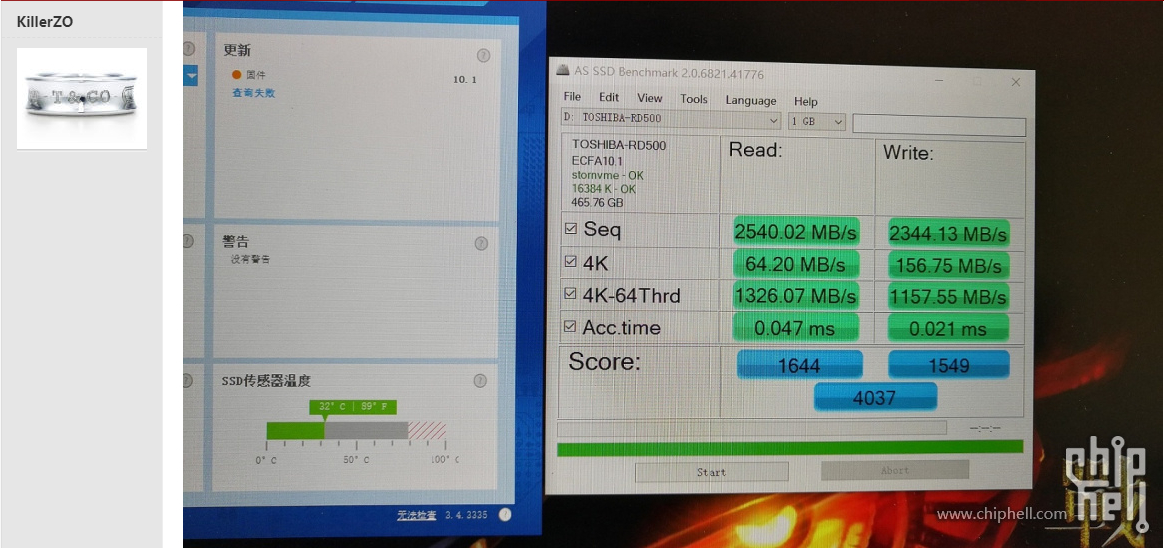1164x548 pixels.
Task: Uncheck the Seq test checkbox
Action: coord(570,229)
